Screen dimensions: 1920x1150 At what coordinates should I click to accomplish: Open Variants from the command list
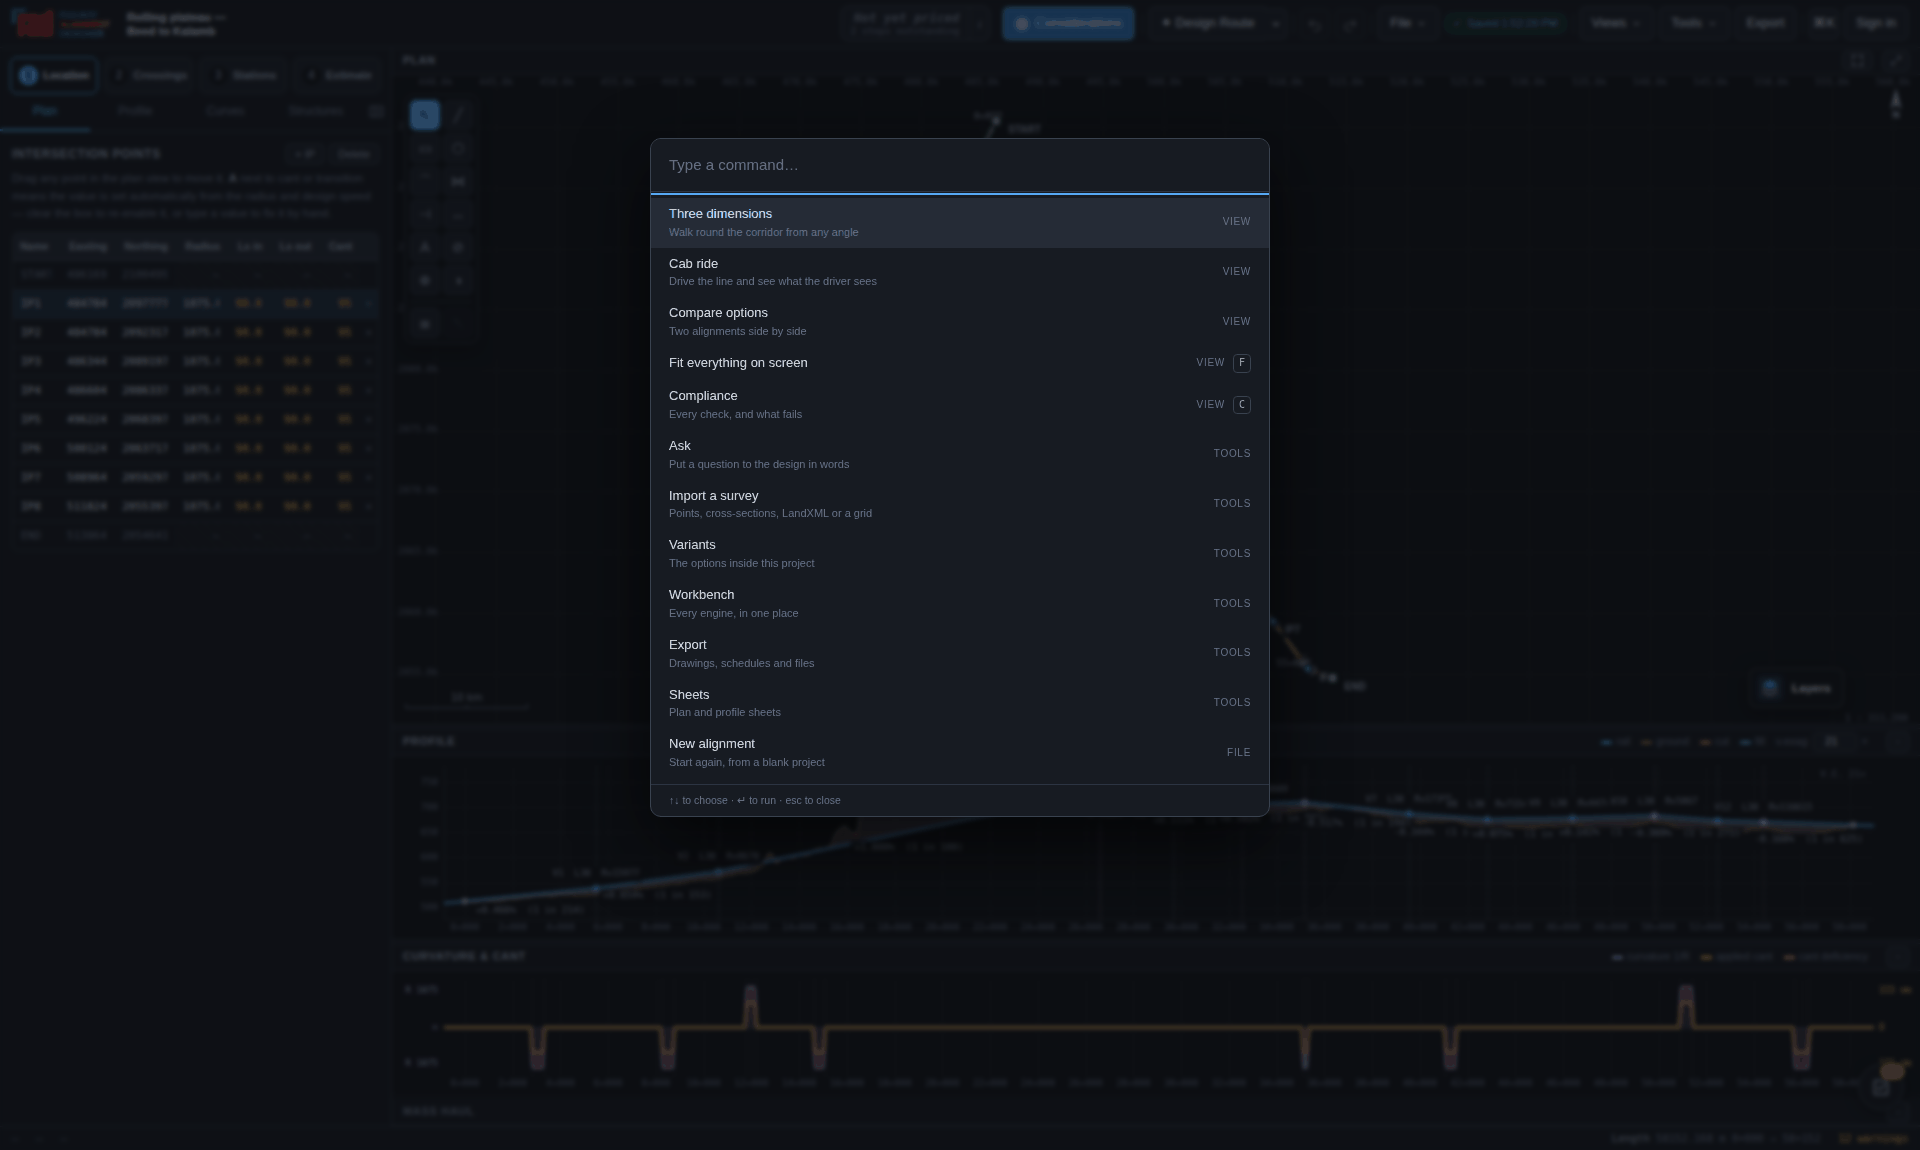click(959, 553)
